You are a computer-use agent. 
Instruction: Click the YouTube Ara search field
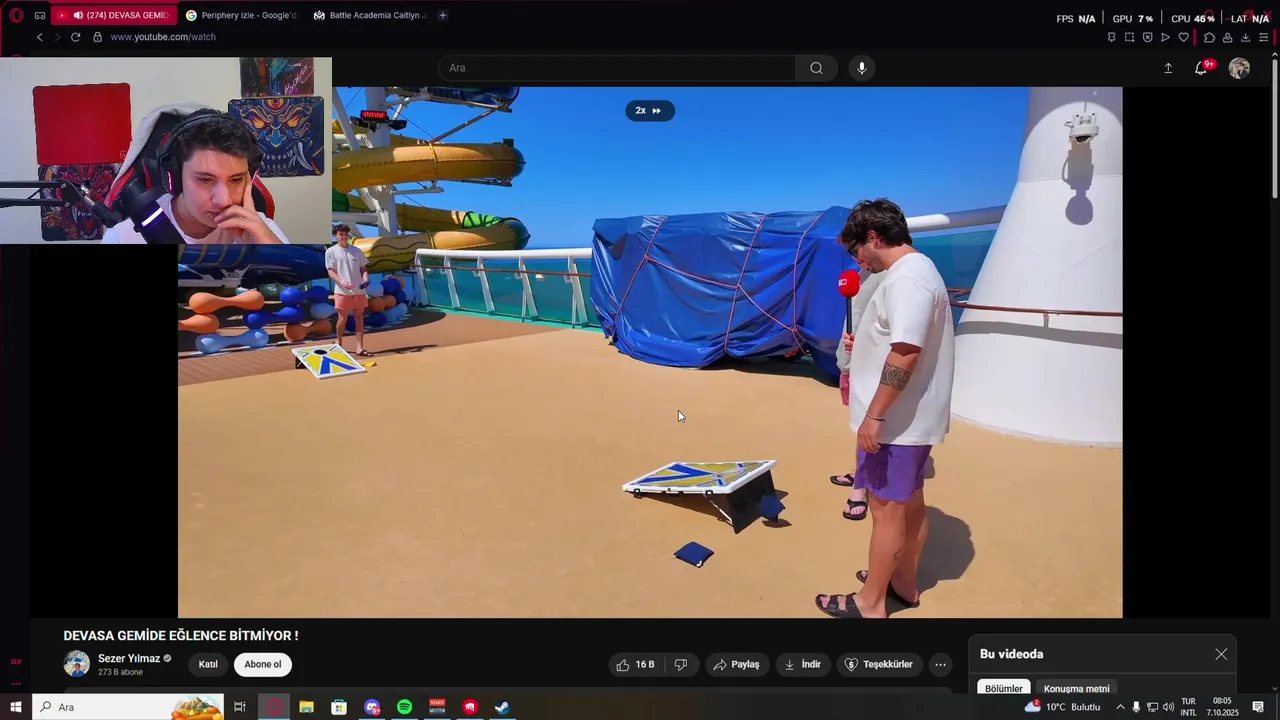tap(617, 68)
